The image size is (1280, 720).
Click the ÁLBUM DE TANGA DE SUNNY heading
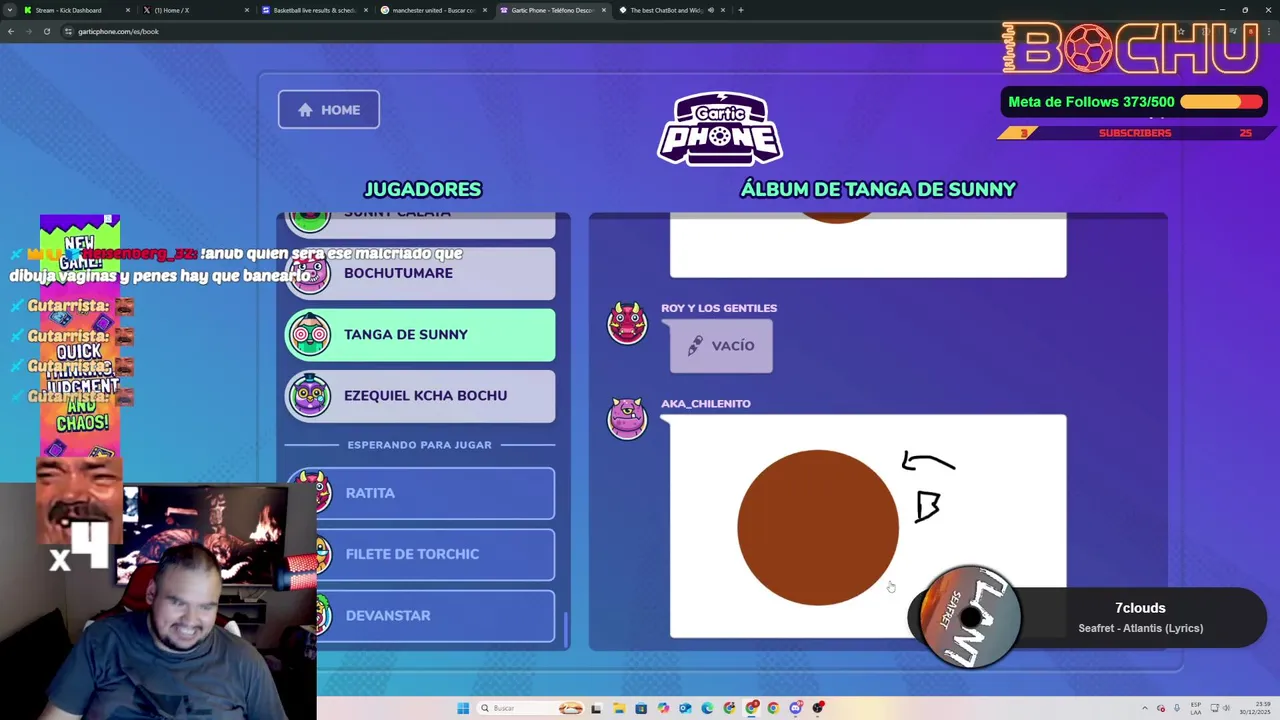coord(878,189)
